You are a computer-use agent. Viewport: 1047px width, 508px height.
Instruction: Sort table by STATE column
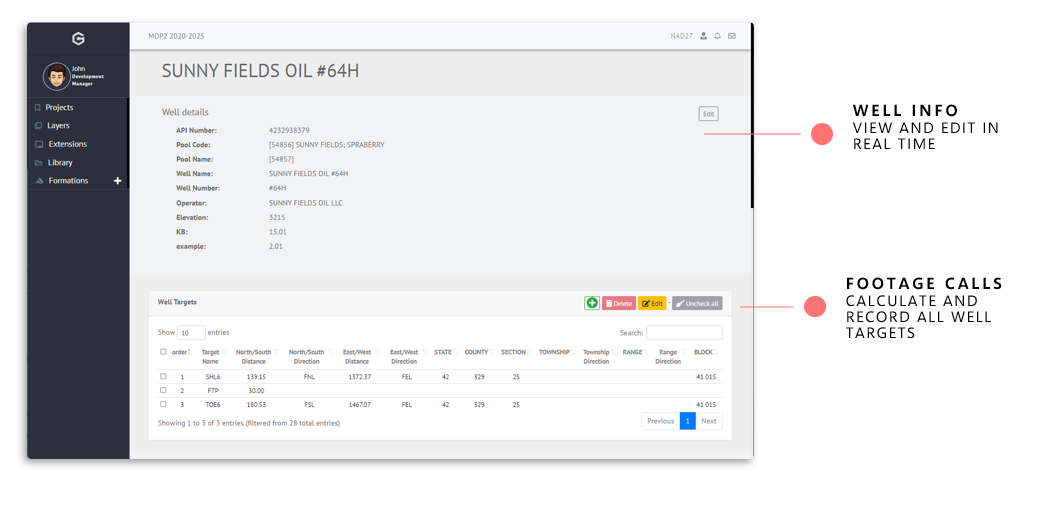tap(443, 352)
